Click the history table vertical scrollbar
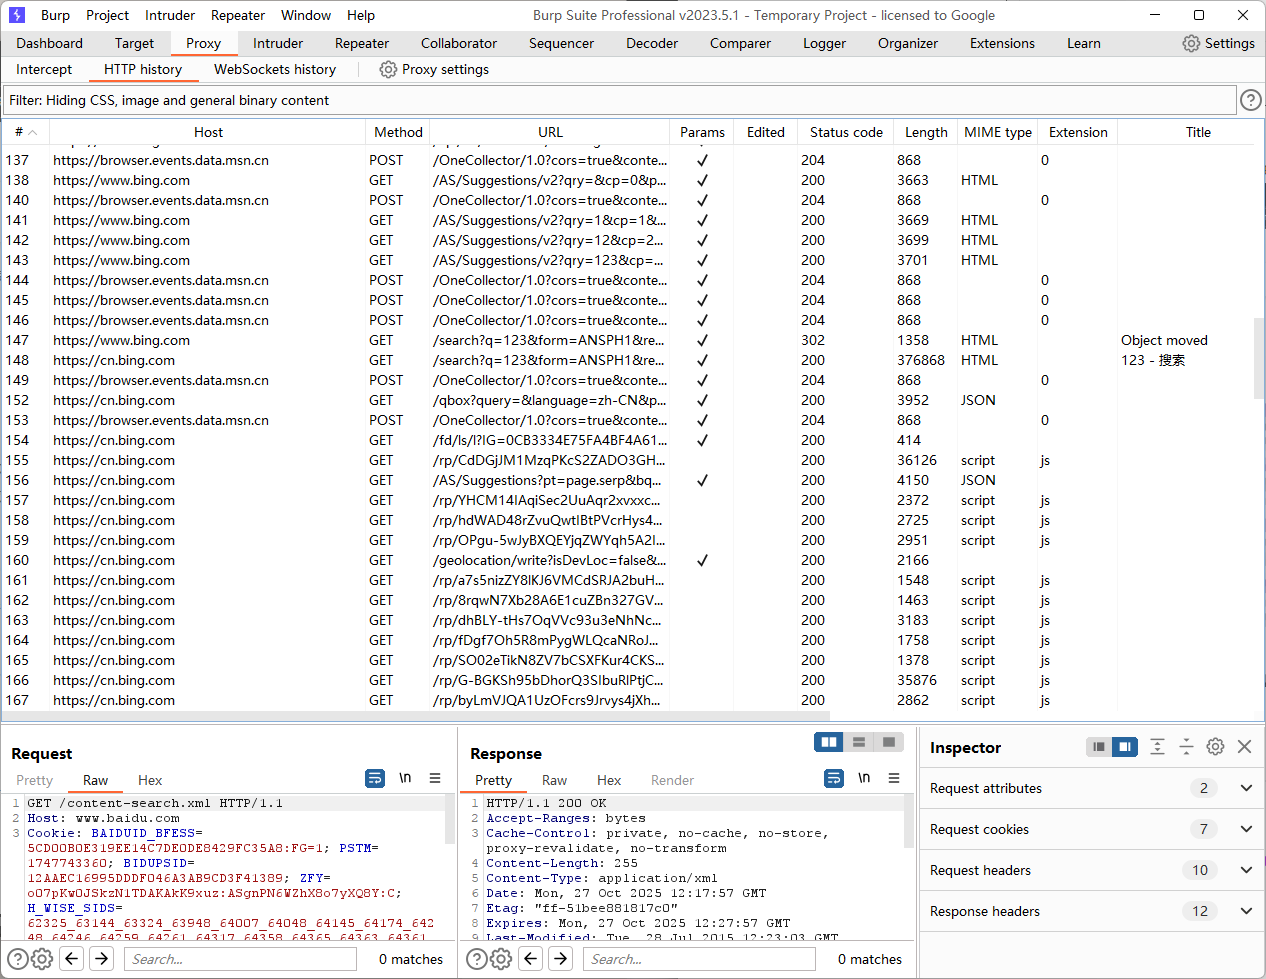Screen dimensions: 1266x979 (x=1259, y=358)
